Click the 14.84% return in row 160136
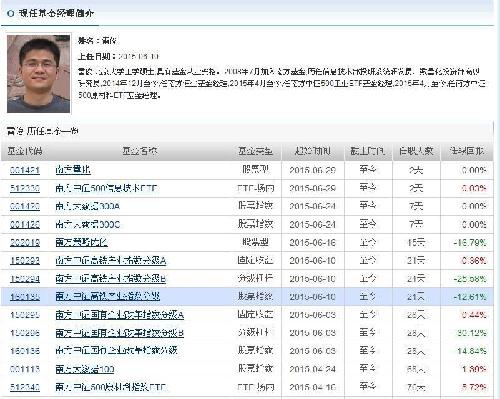The height and width of the screenshot is (399, 500). 472,351
